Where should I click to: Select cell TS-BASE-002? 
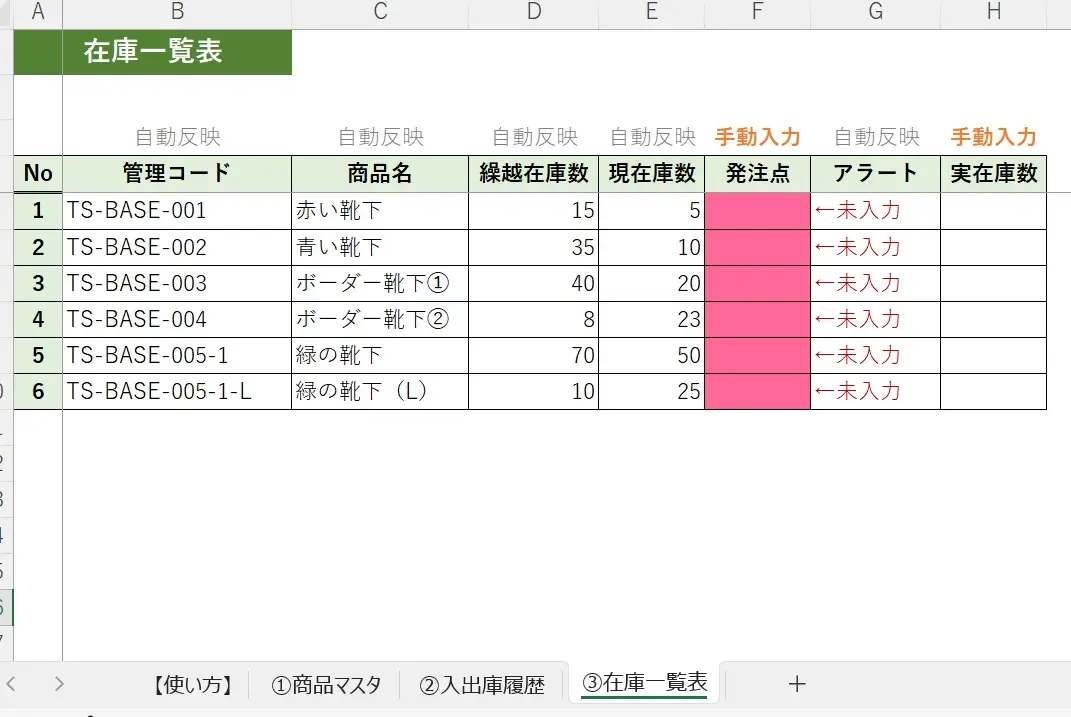click(x=177, y=247)
